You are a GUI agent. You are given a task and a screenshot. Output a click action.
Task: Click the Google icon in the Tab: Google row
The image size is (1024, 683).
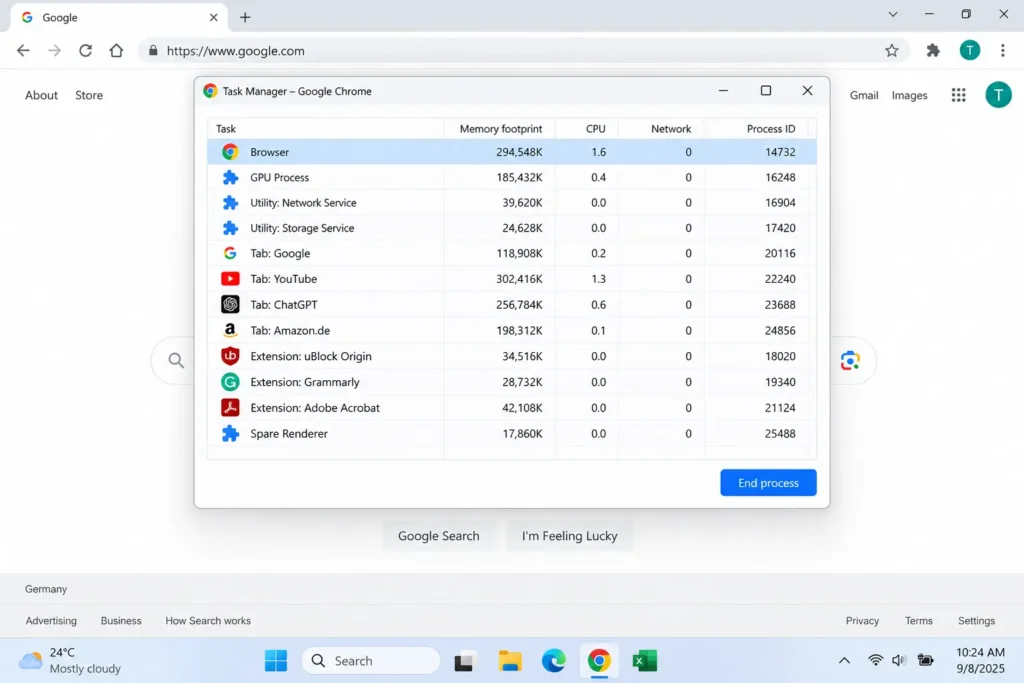click(230, 253)
